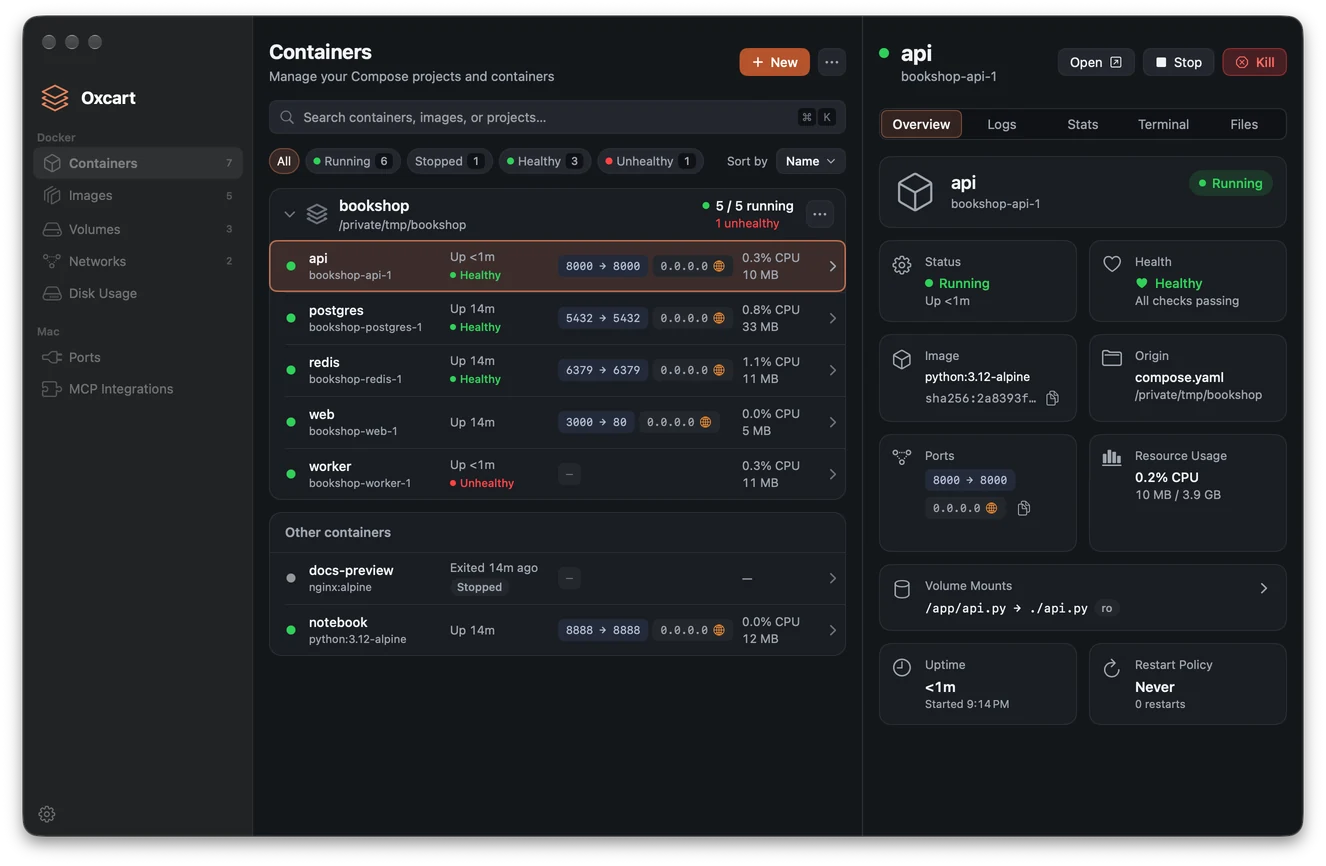This screenshot has height=866, width=1326.
Task: Open the bookshop project more options menu
Action: [x=819, y=214]
